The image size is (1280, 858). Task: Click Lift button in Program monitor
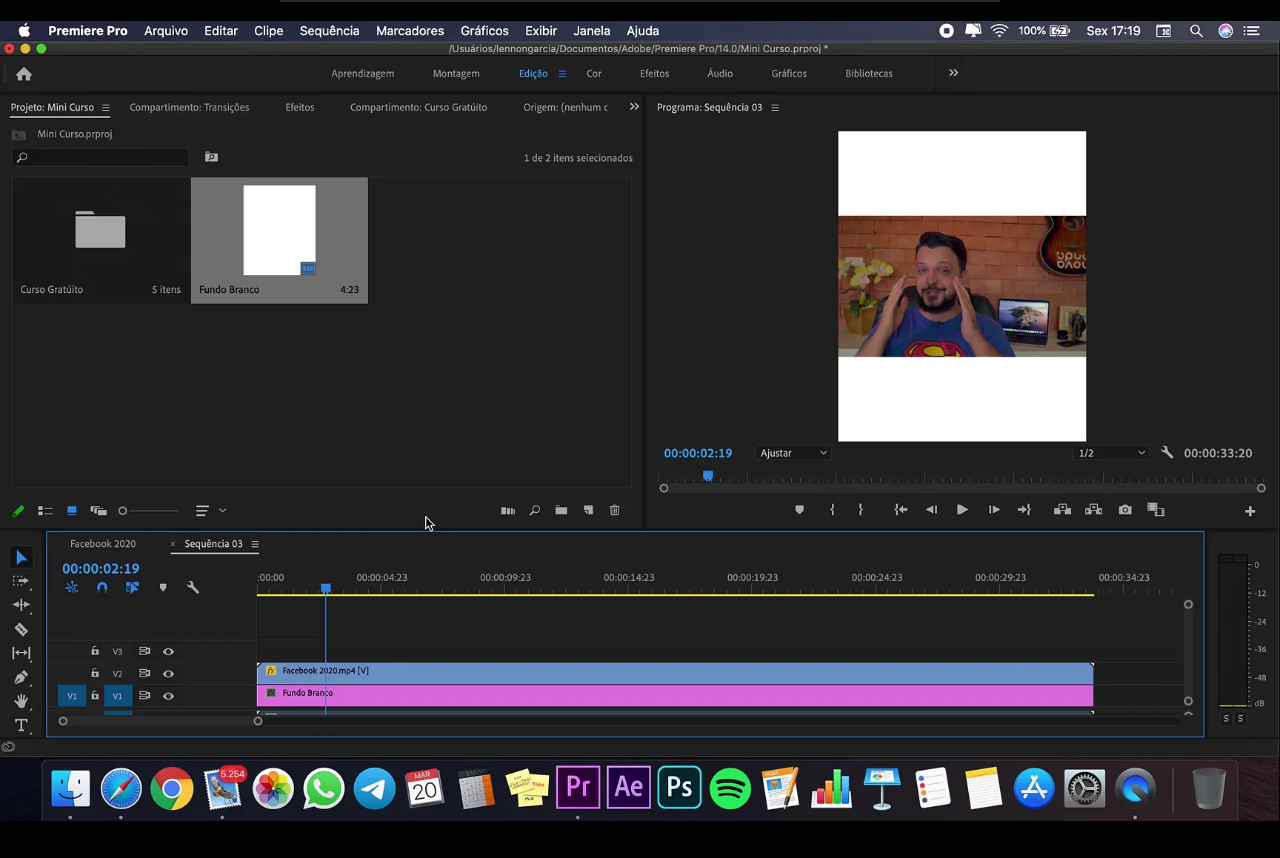(1062, 510)
